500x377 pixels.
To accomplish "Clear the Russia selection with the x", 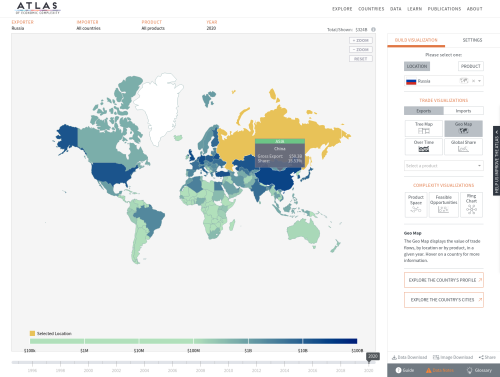I will coord(473,81).
